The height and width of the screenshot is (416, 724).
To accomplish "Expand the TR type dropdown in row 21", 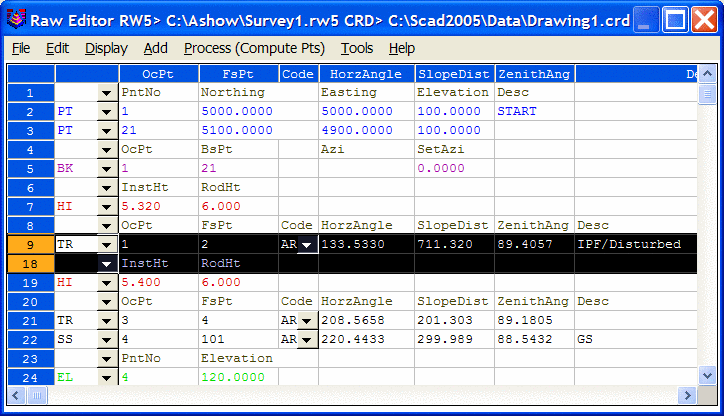I will click(x=107, y=320).
